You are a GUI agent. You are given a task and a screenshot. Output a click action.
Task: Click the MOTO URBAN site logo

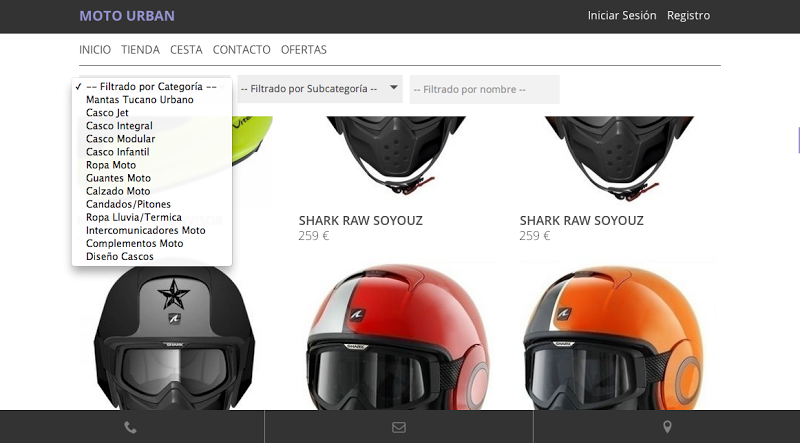127,16
